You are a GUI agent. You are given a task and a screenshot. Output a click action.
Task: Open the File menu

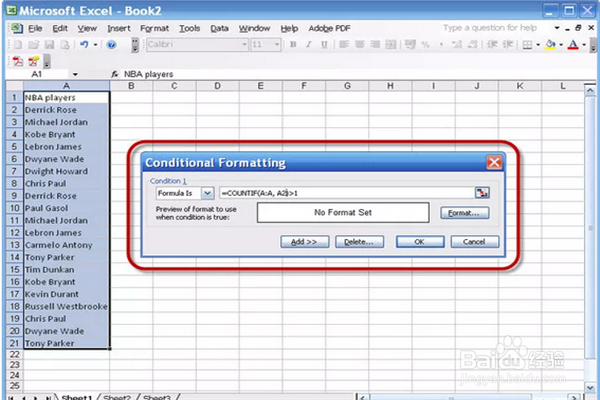point(35,28)
